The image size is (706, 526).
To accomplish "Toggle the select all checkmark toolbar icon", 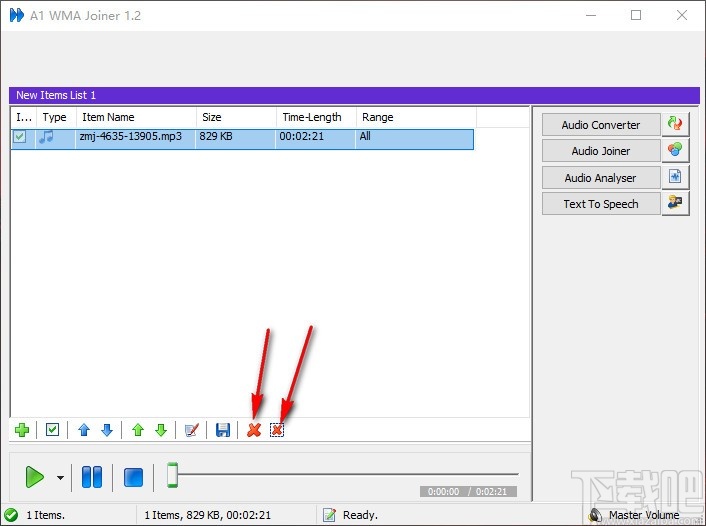I will 52,430.
